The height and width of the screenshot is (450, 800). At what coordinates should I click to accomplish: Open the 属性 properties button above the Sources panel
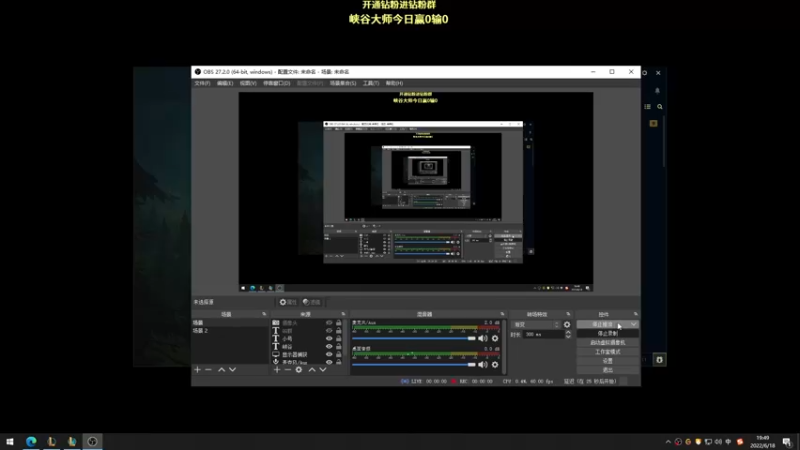[288, 302]
